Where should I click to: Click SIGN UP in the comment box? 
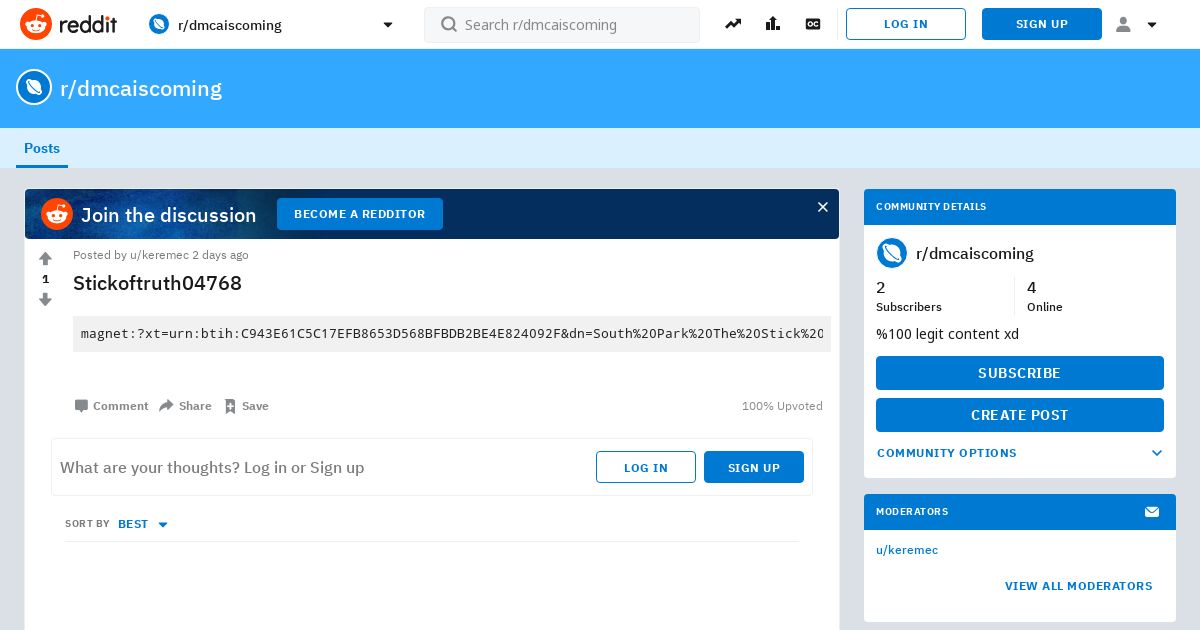pos(754,467)
